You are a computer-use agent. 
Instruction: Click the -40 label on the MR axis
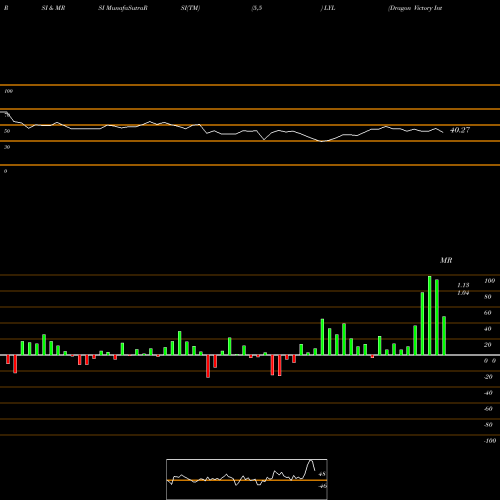(x=488, y=393)
